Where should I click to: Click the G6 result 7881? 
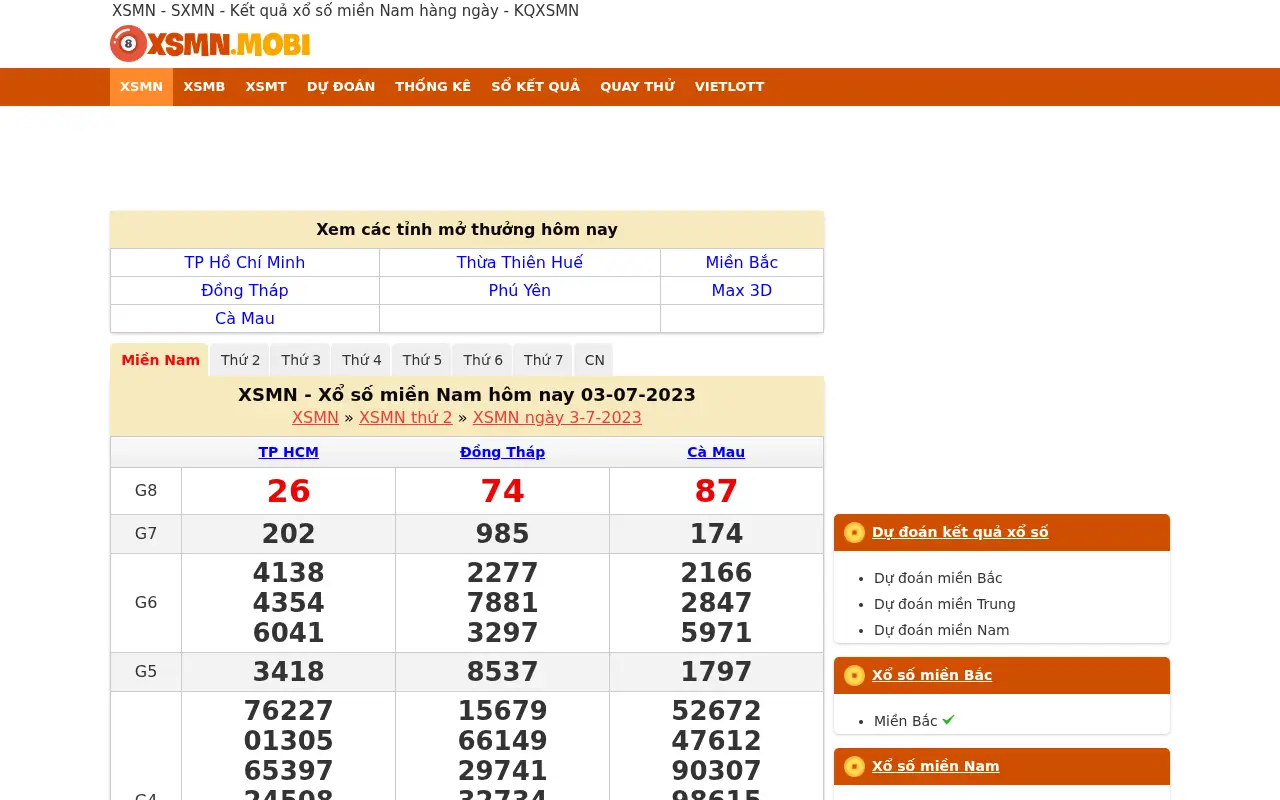pos(502,603)
